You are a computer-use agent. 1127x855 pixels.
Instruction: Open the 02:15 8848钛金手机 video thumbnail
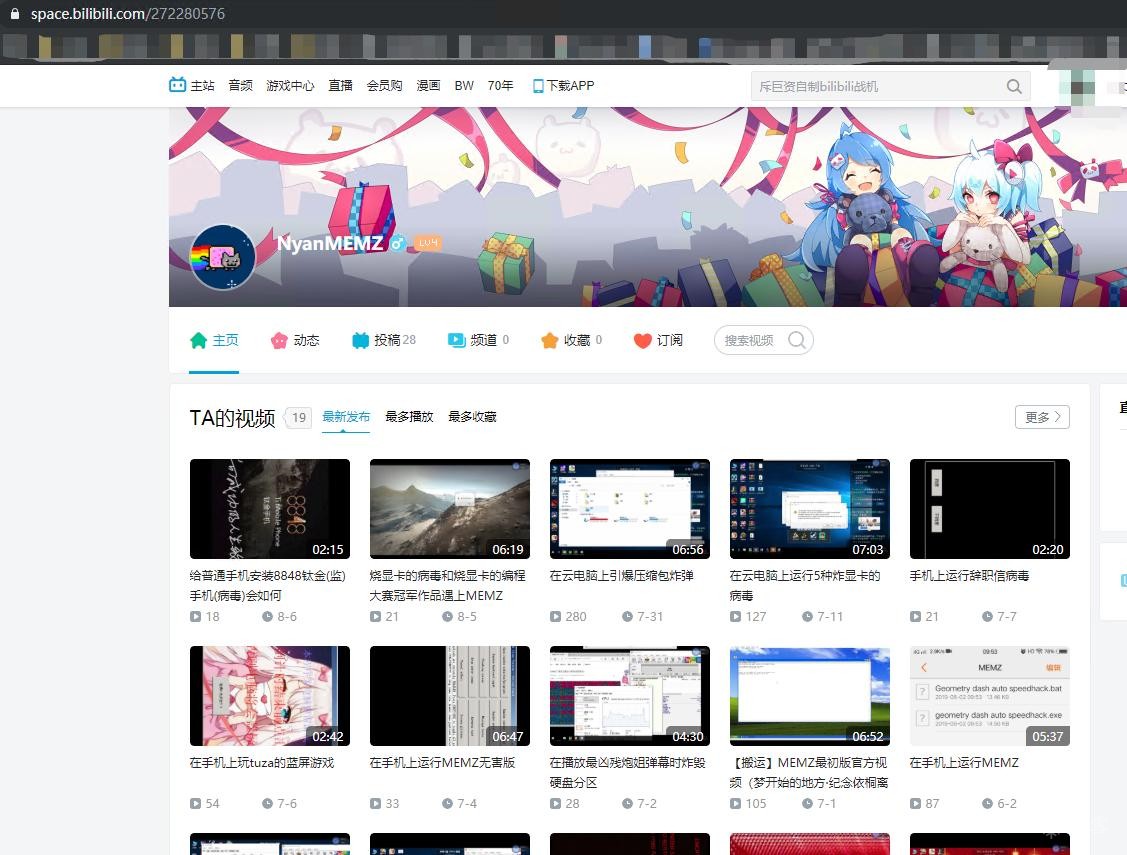(x=270, y=509)
